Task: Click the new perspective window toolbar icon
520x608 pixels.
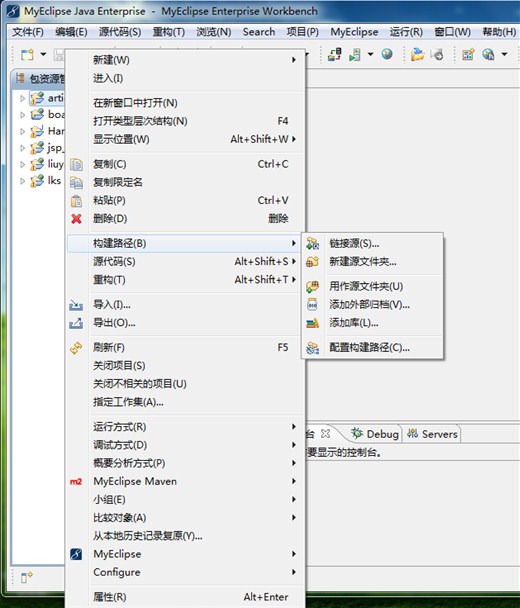Action: coord(468,55)
